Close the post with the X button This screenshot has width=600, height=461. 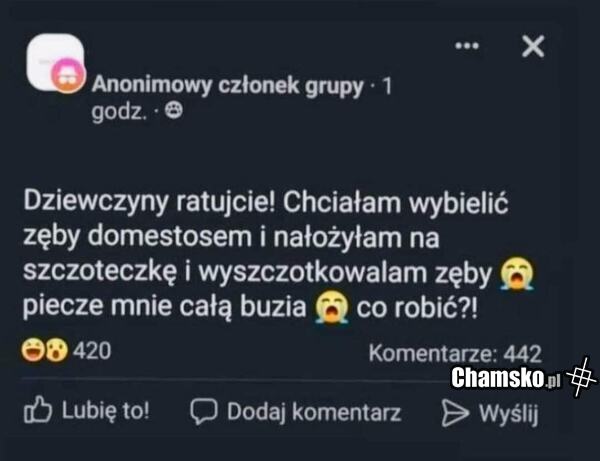coord(533,46)
